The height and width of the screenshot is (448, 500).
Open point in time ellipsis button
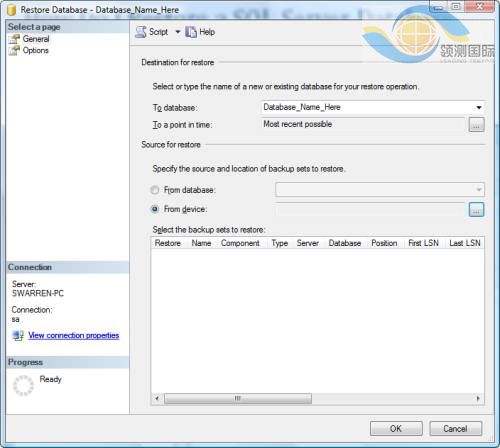(476, 125)
